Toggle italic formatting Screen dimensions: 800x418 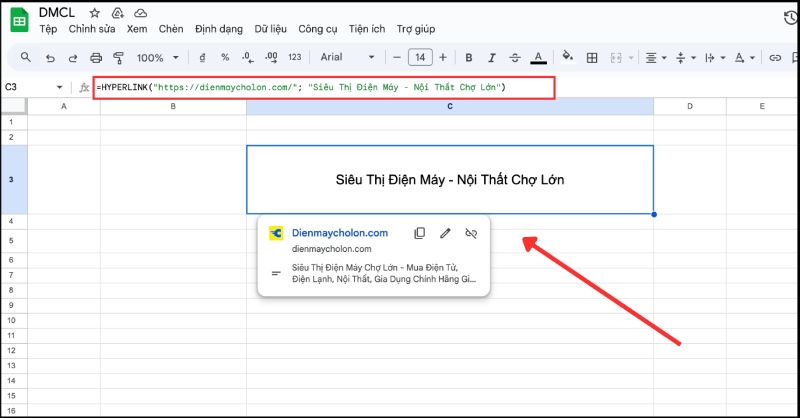pyautogui.click(x=492, y=58)
